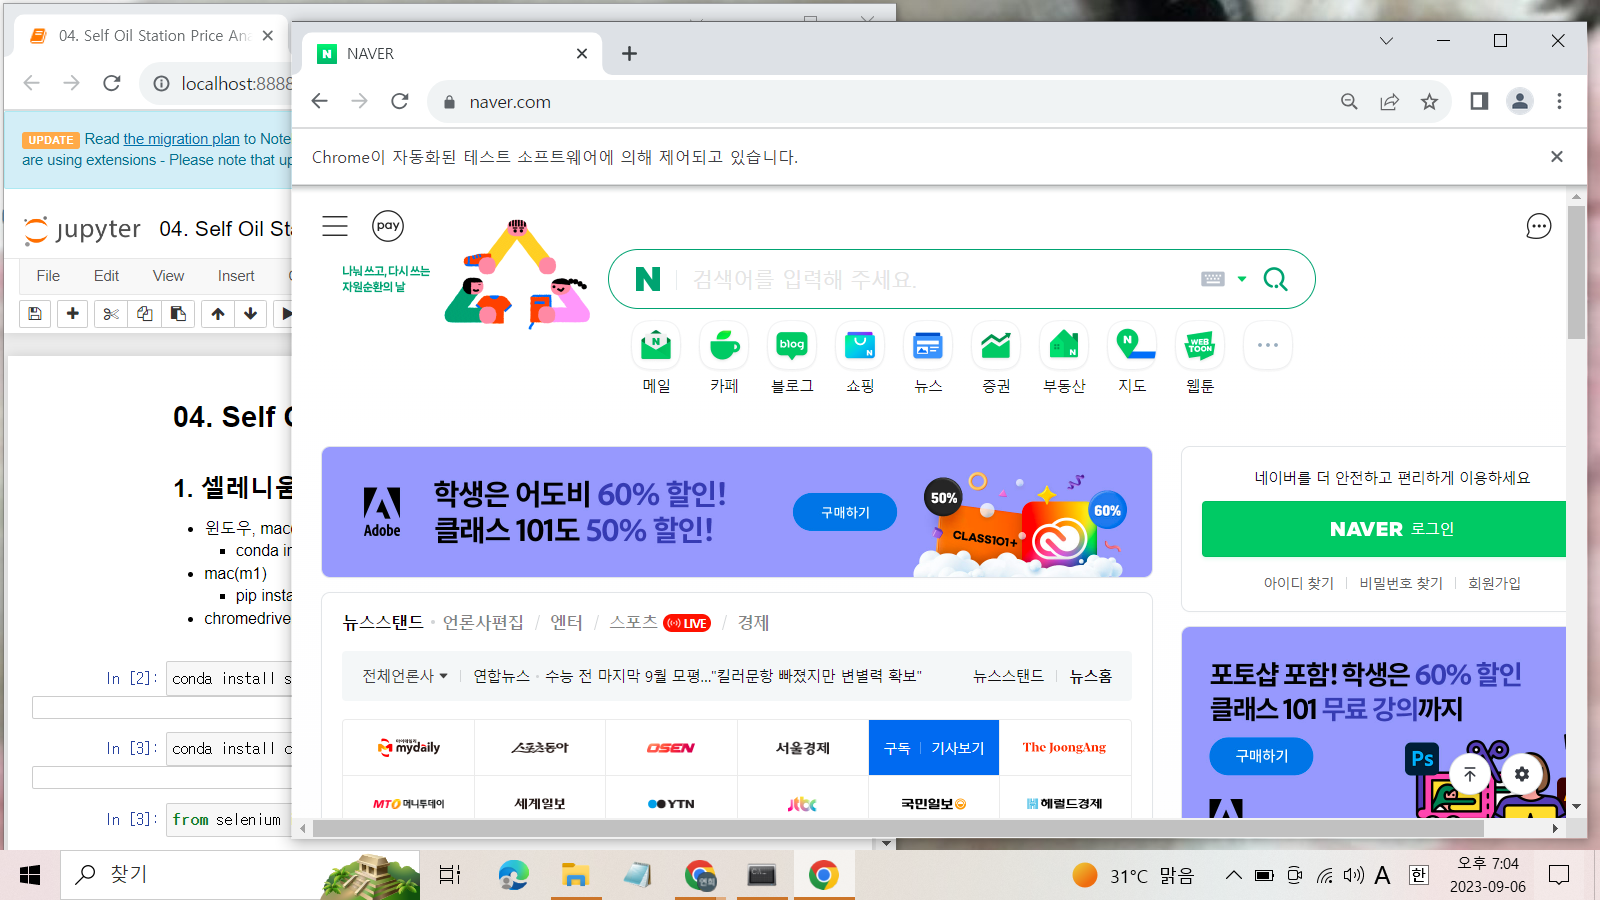Cut cell with Jupyter scissors icon

click(111, 314)
